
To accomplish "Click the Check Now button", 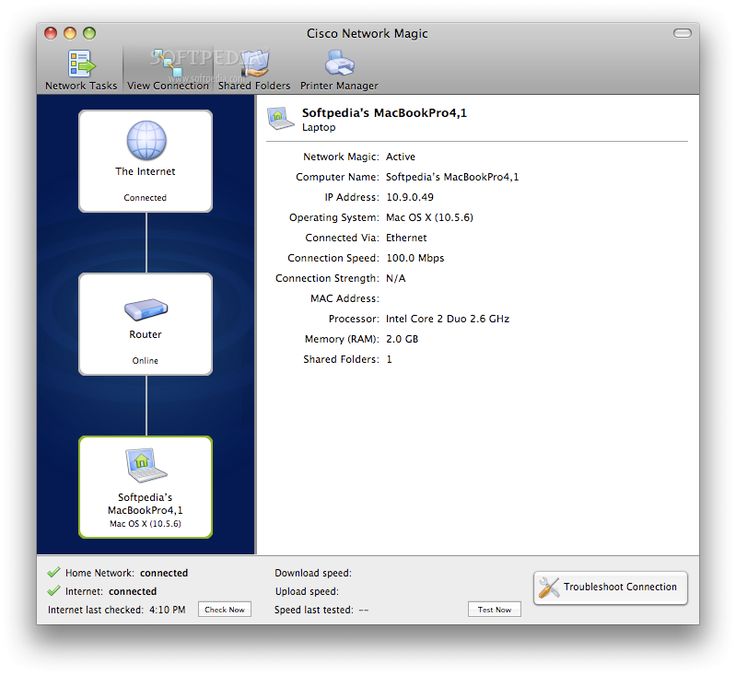I will pos(224,609).
